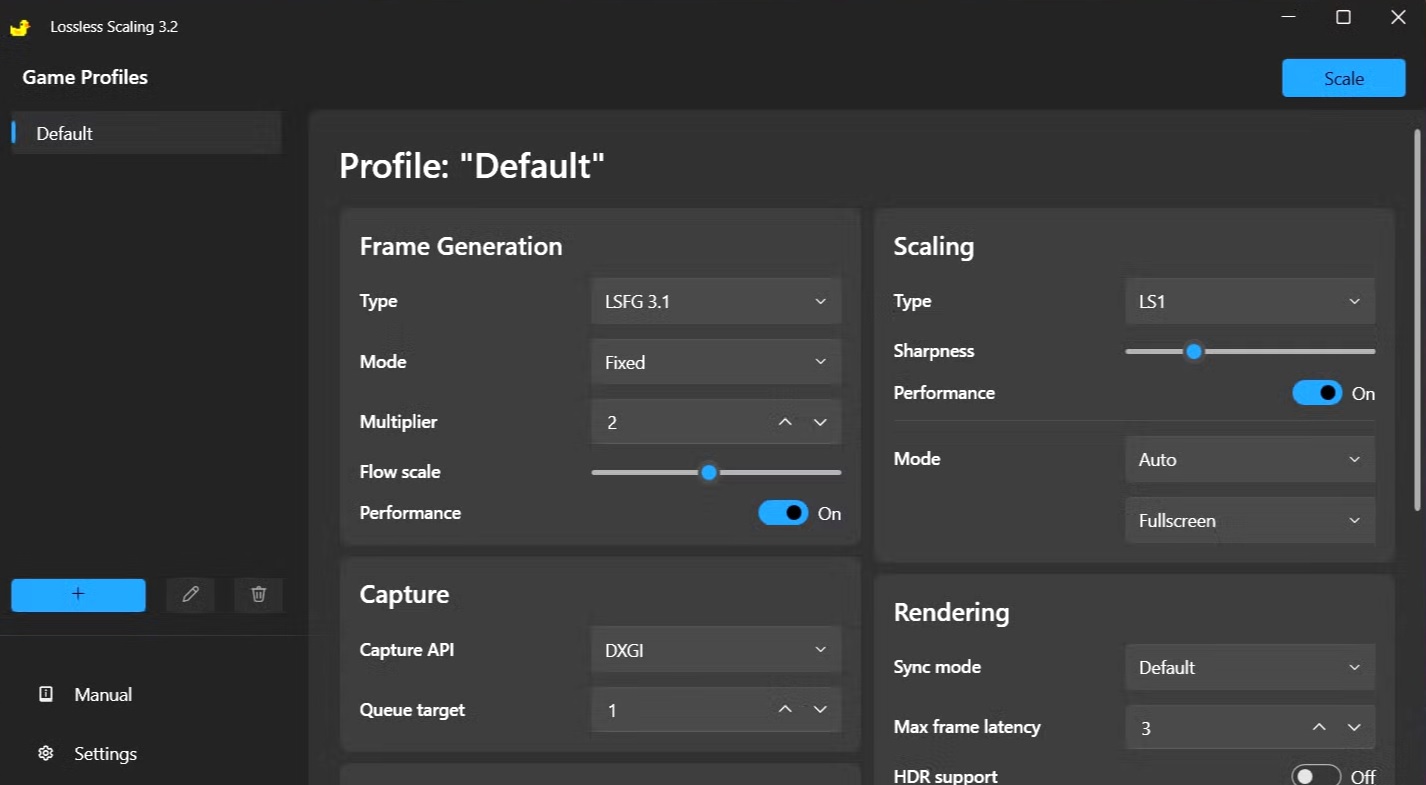The image size is (1426, 785).
Task: Decrease Queue target with down arrow
Action: pos(820,710)
